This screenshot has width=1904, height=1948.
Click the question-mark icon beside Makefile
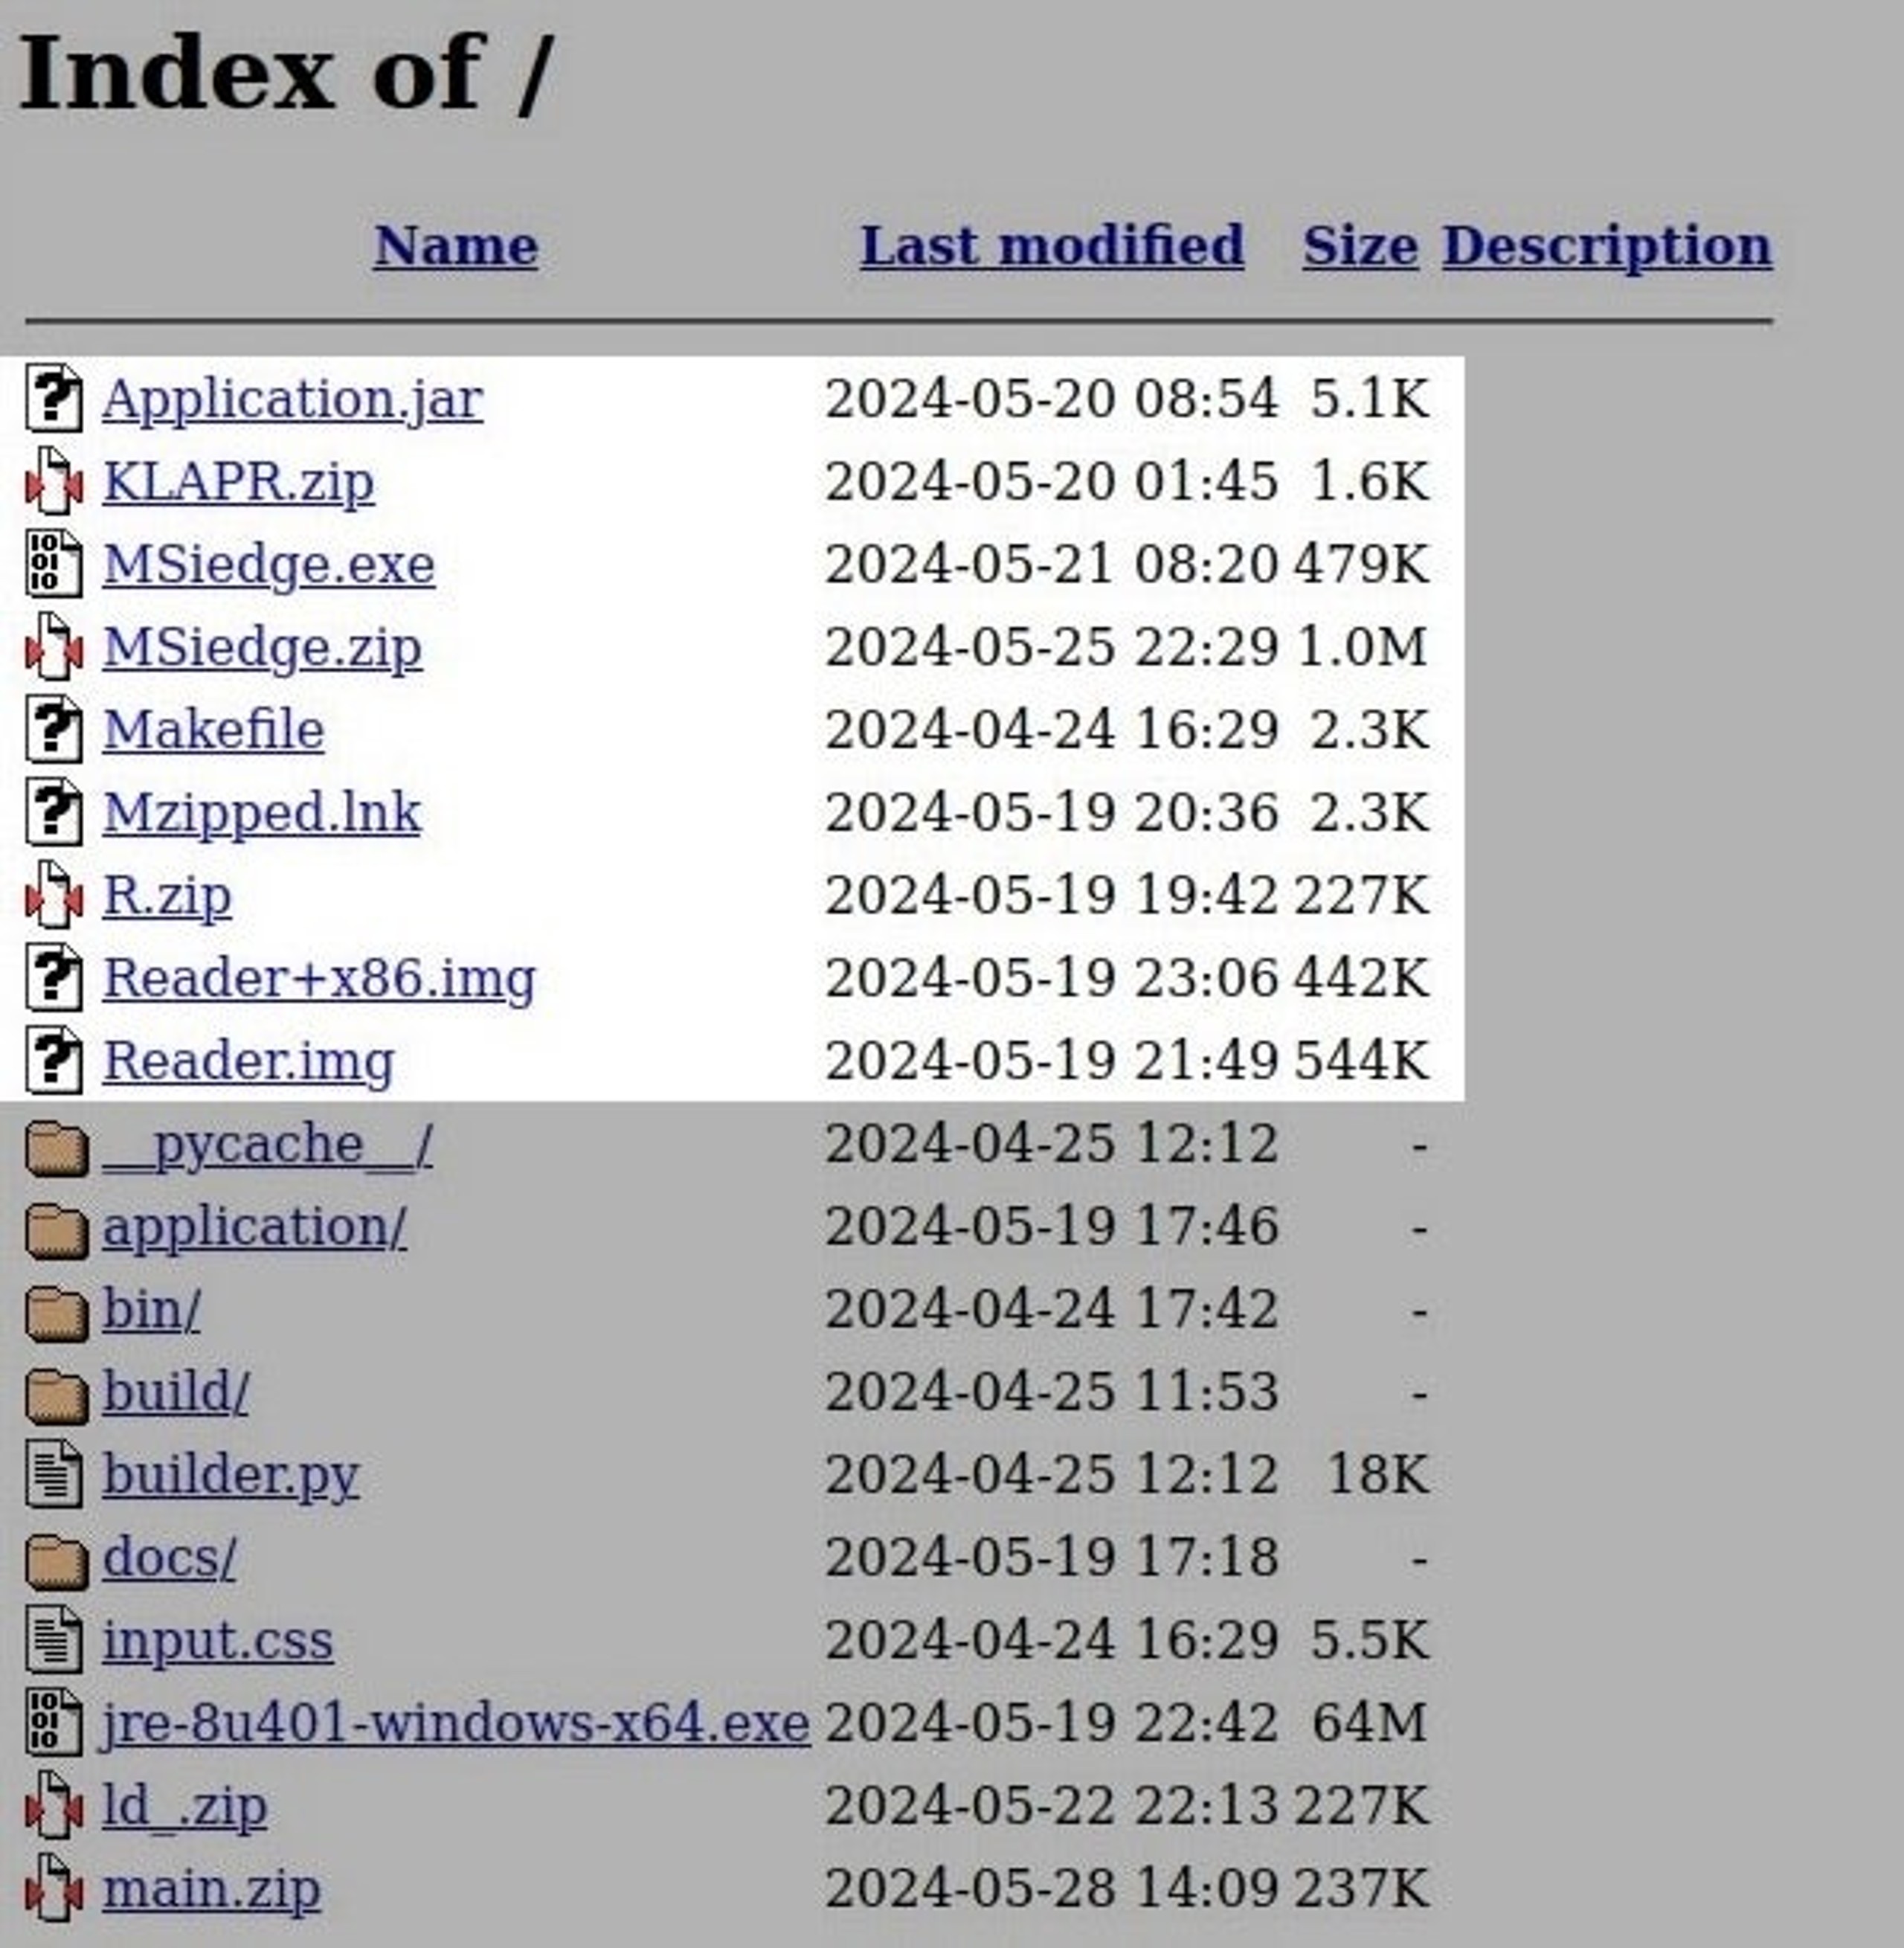point(54,730)
